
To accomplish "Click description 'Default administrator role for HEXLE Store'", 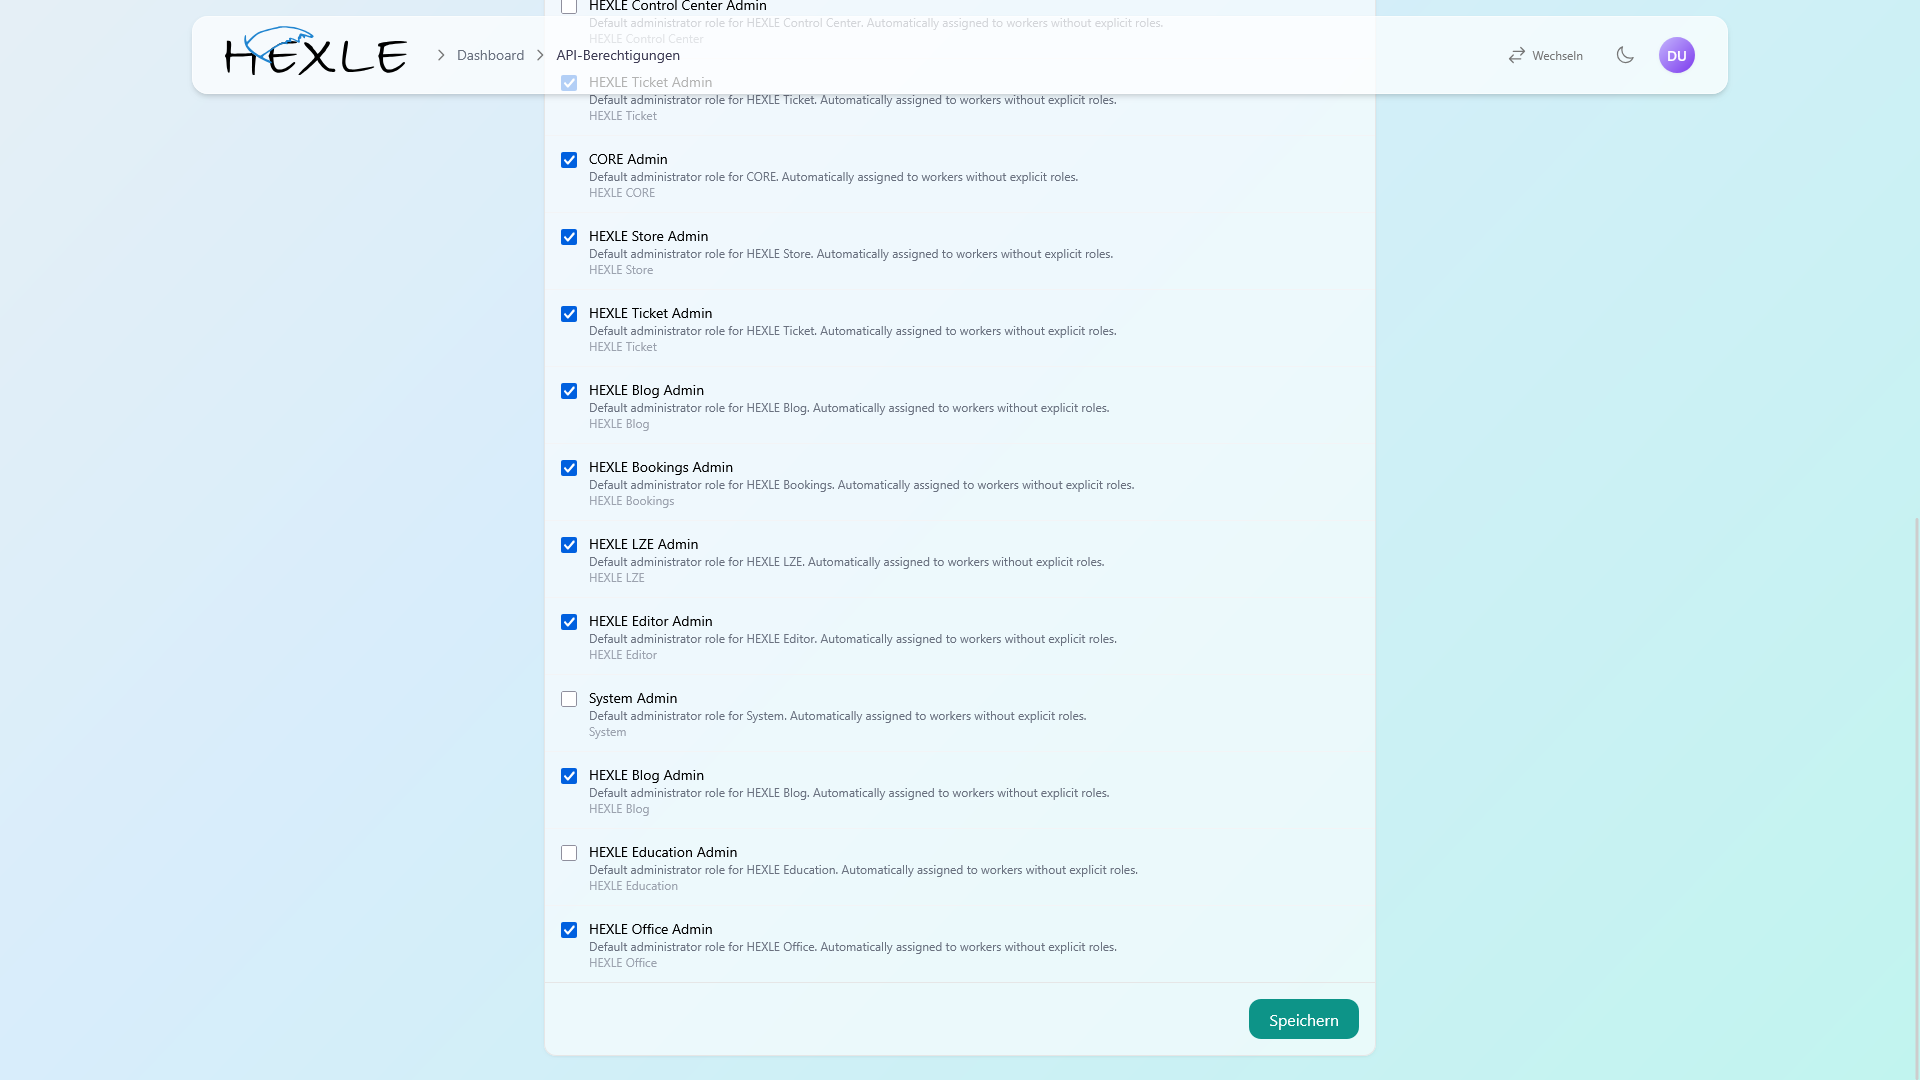I will click(851, 254).
